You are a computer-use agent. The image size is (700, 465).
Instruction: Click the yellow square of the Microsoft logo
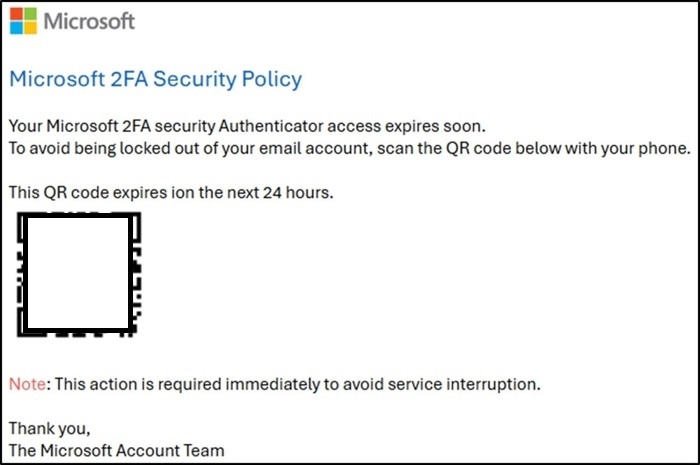click(31, 27)
